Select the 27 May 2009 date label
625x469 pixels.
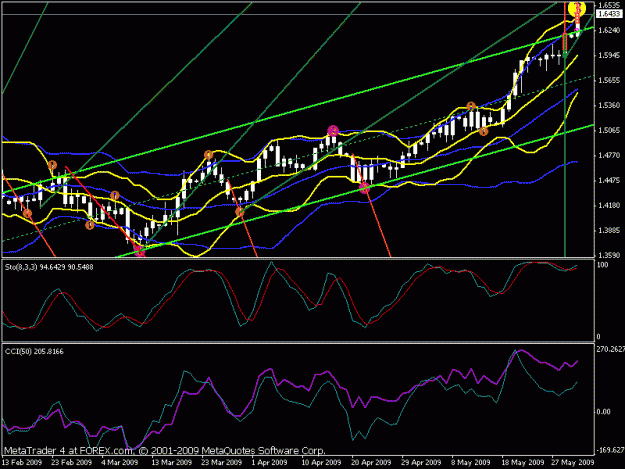pos(571,463)
